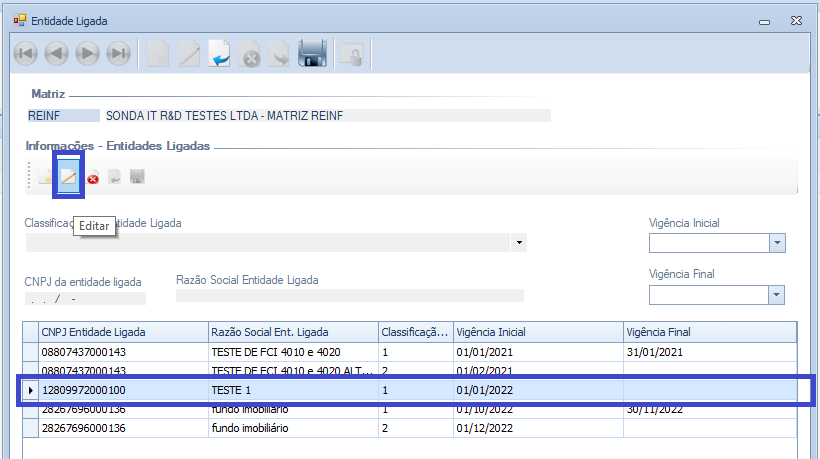
Task: Click the blue undo arrow icon in main toolbar
Action: pos(220,54)
